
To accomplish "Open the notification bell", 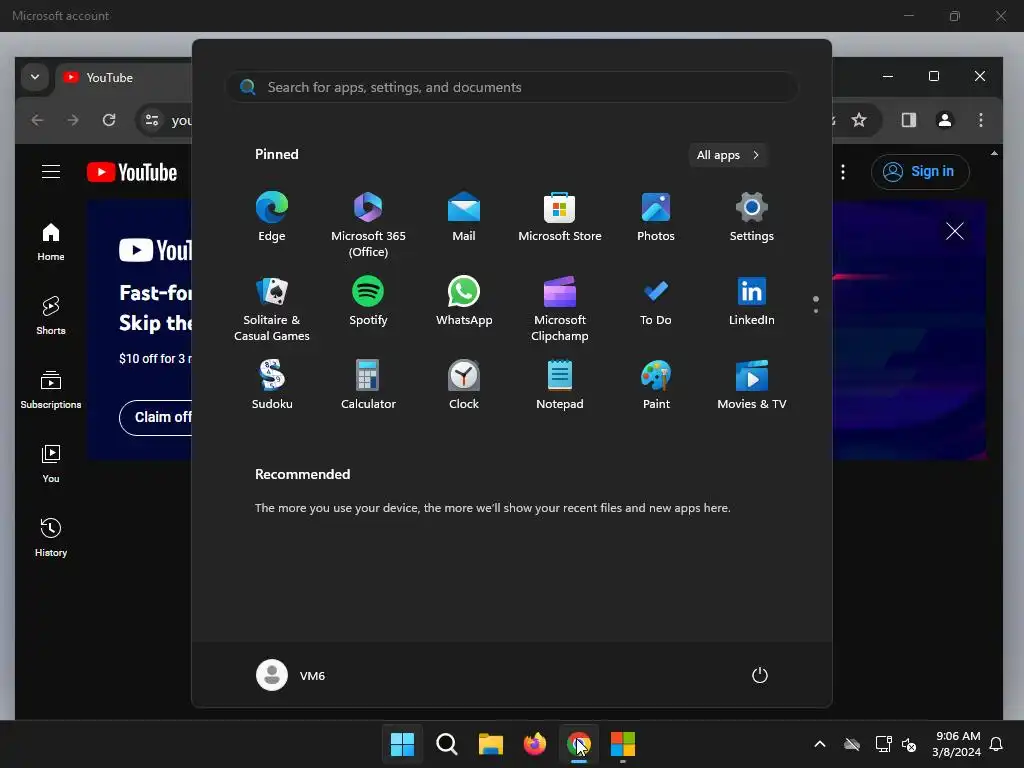I will point(996,744).
